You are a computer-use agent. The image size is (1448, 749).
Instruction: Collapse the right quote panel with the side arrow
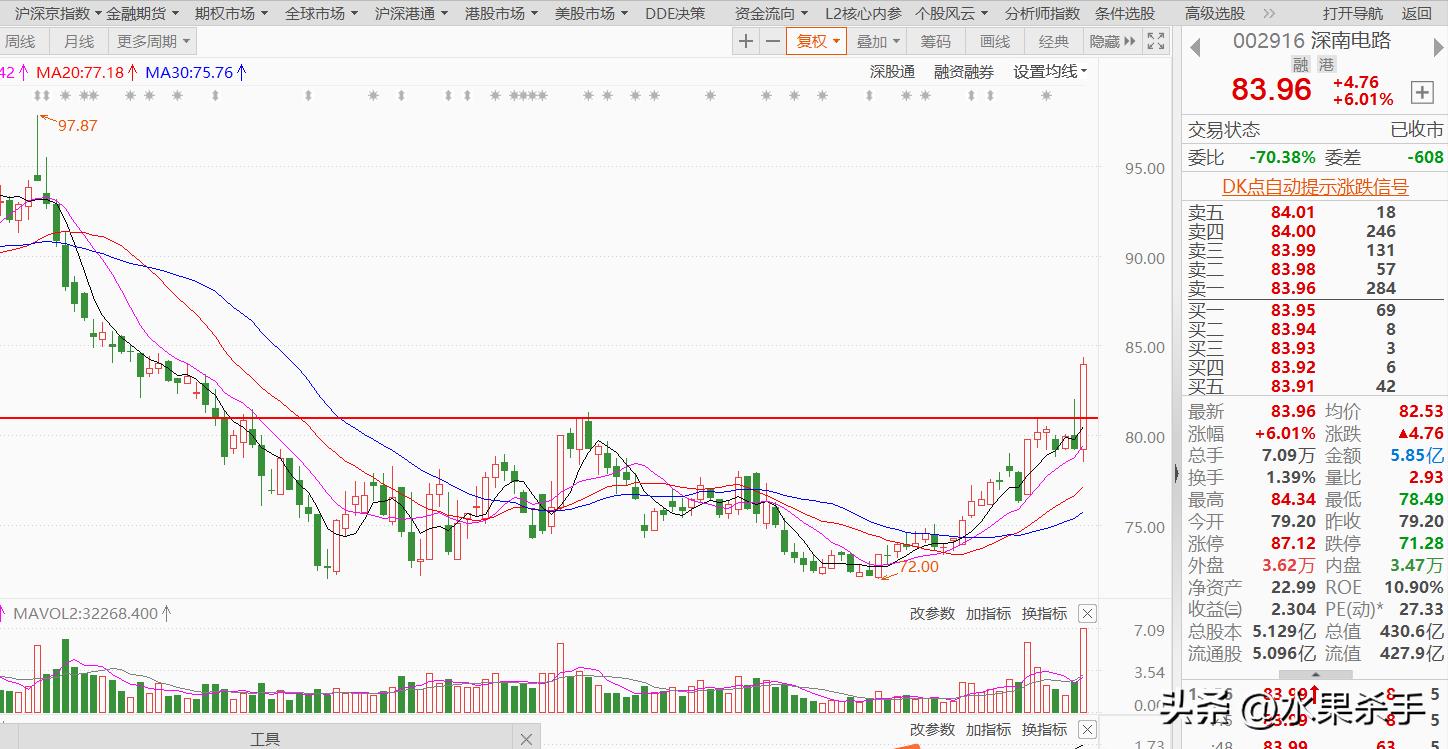[1177, 473]
